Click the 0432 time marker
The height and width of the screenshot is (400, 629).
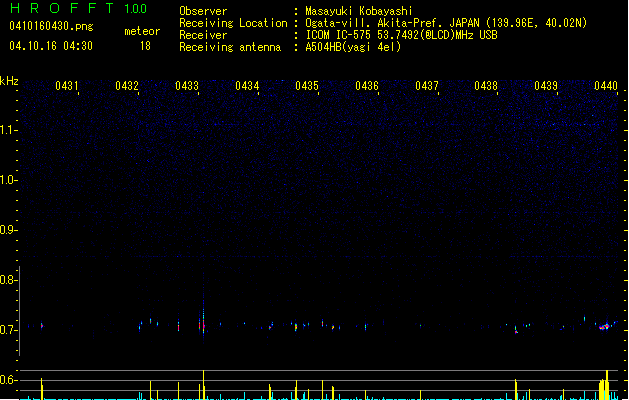coord(127,86)
